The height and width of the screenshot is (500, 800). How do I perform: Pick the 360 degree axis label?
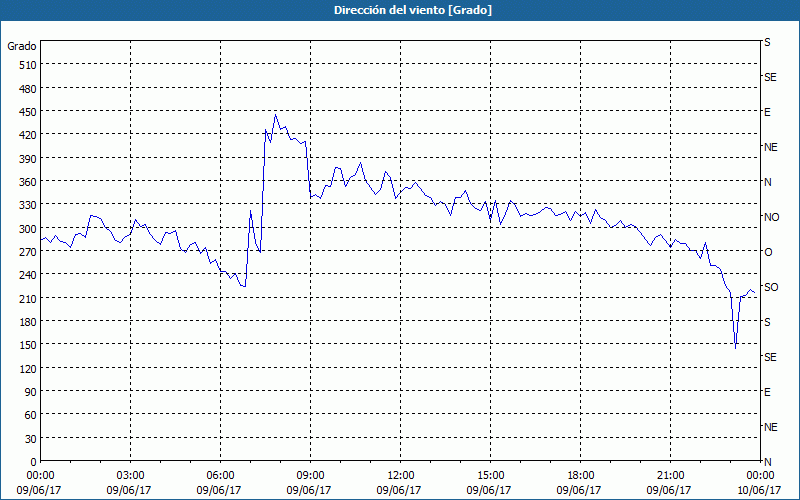click(28, 182)
